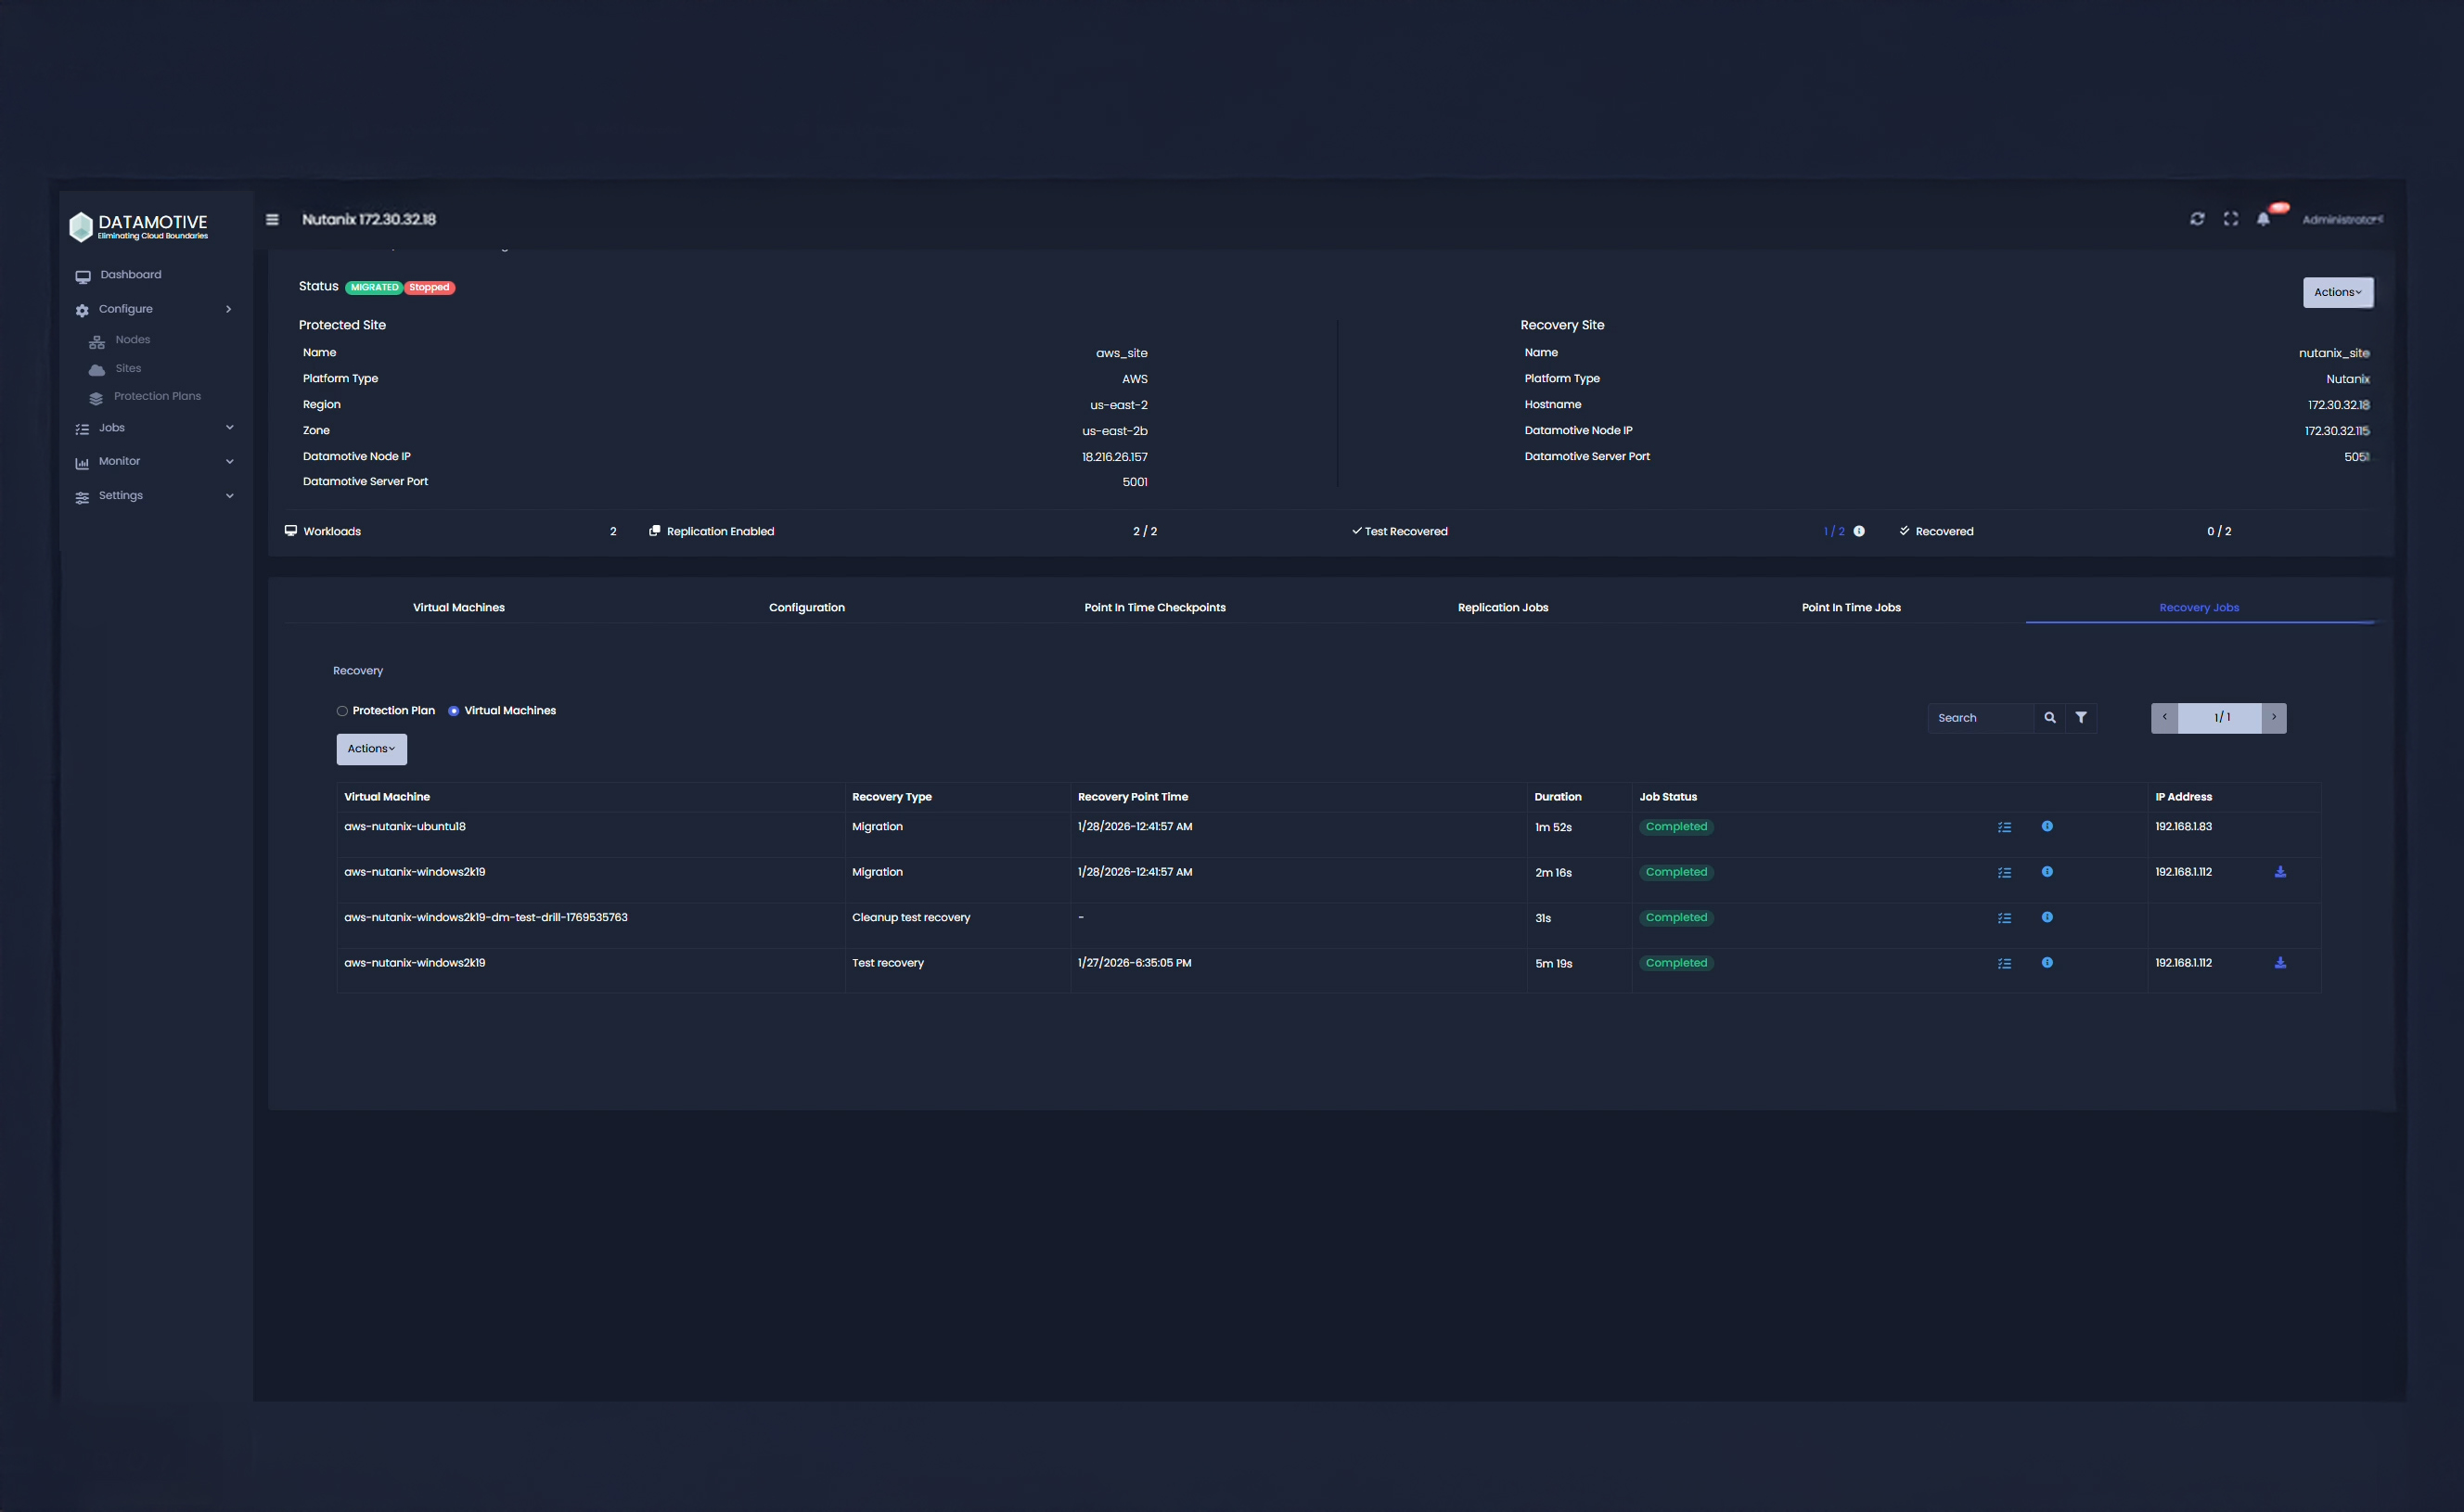
Task: Open Protection Plans from the sidebar
Action: (157, 396)
